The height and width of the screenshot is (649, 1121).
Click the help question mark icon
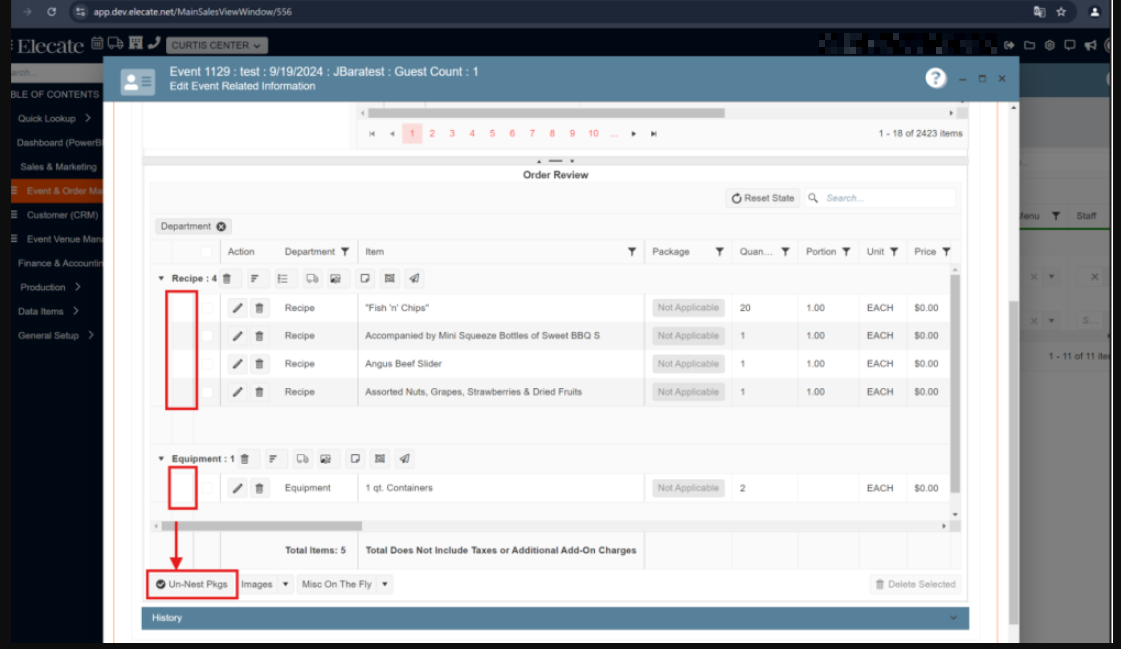[935, 79]
